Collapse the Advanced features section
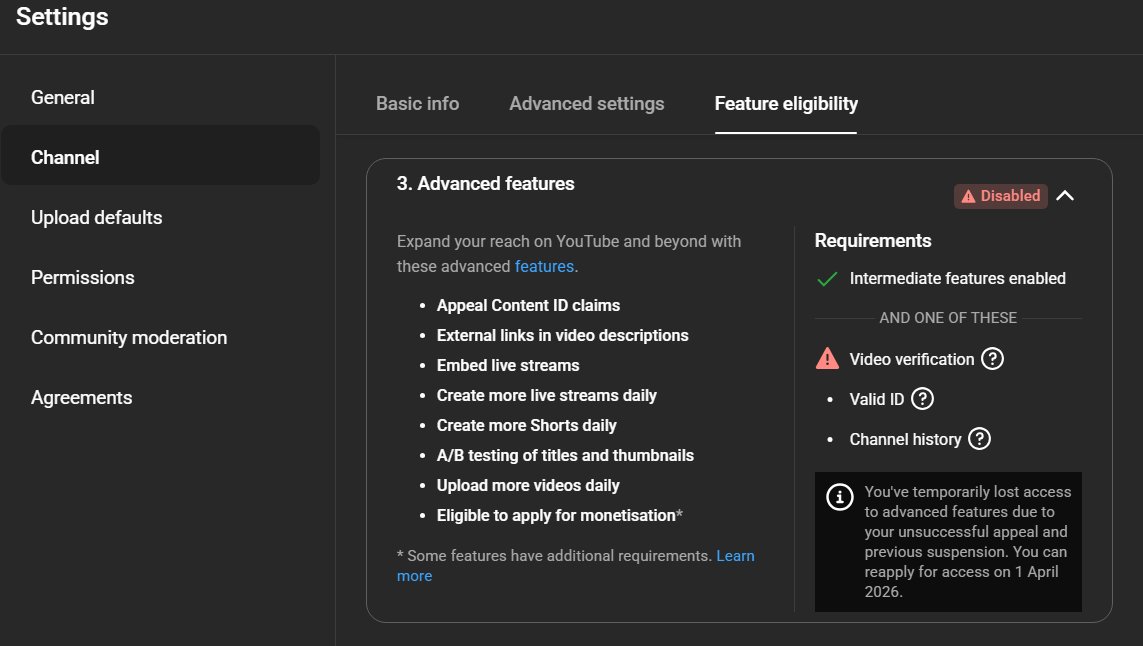 tap(1065, 196)
